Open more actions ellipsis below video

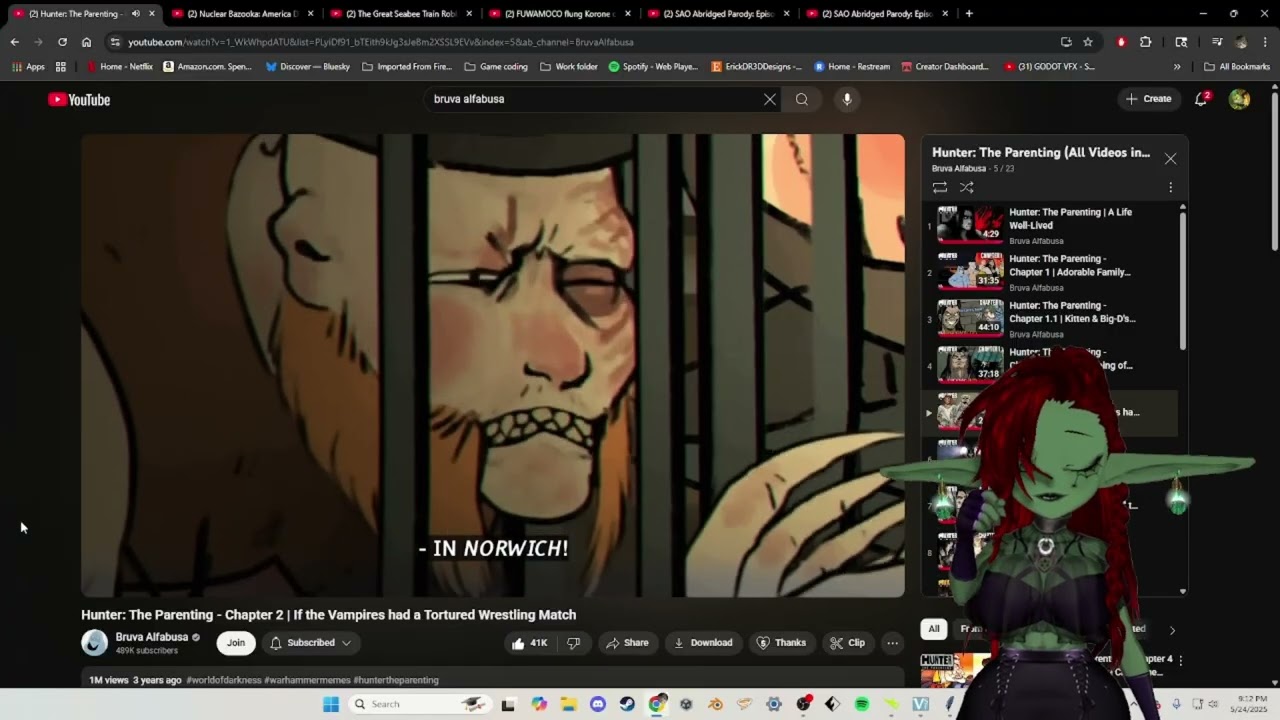pyautogui.click(x=893, y=643)
